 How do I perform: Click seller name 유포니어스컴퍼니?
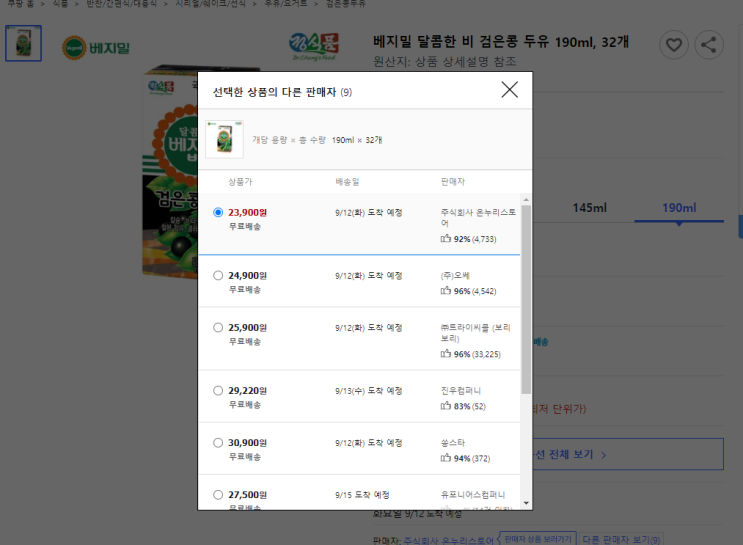pyautogui.click(x=473, y=495)
